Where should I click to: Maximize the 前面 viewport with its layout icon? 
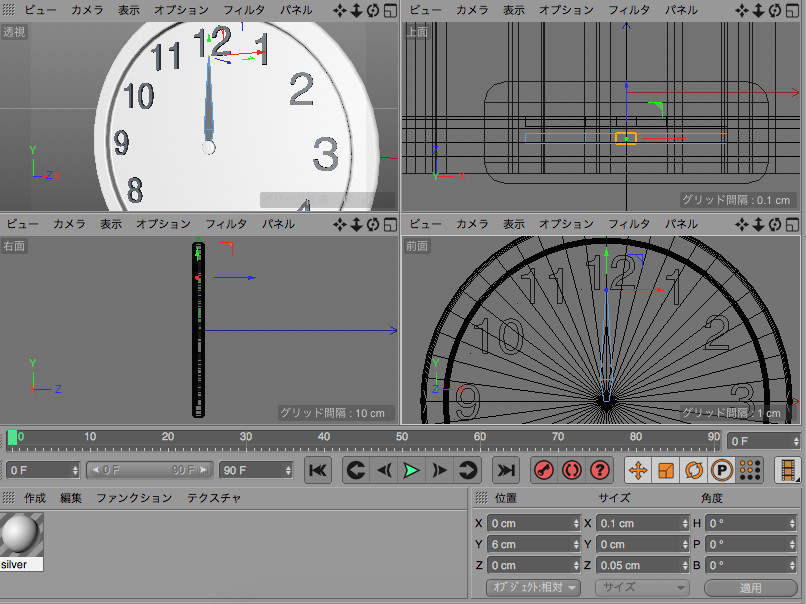click(793, 225)
